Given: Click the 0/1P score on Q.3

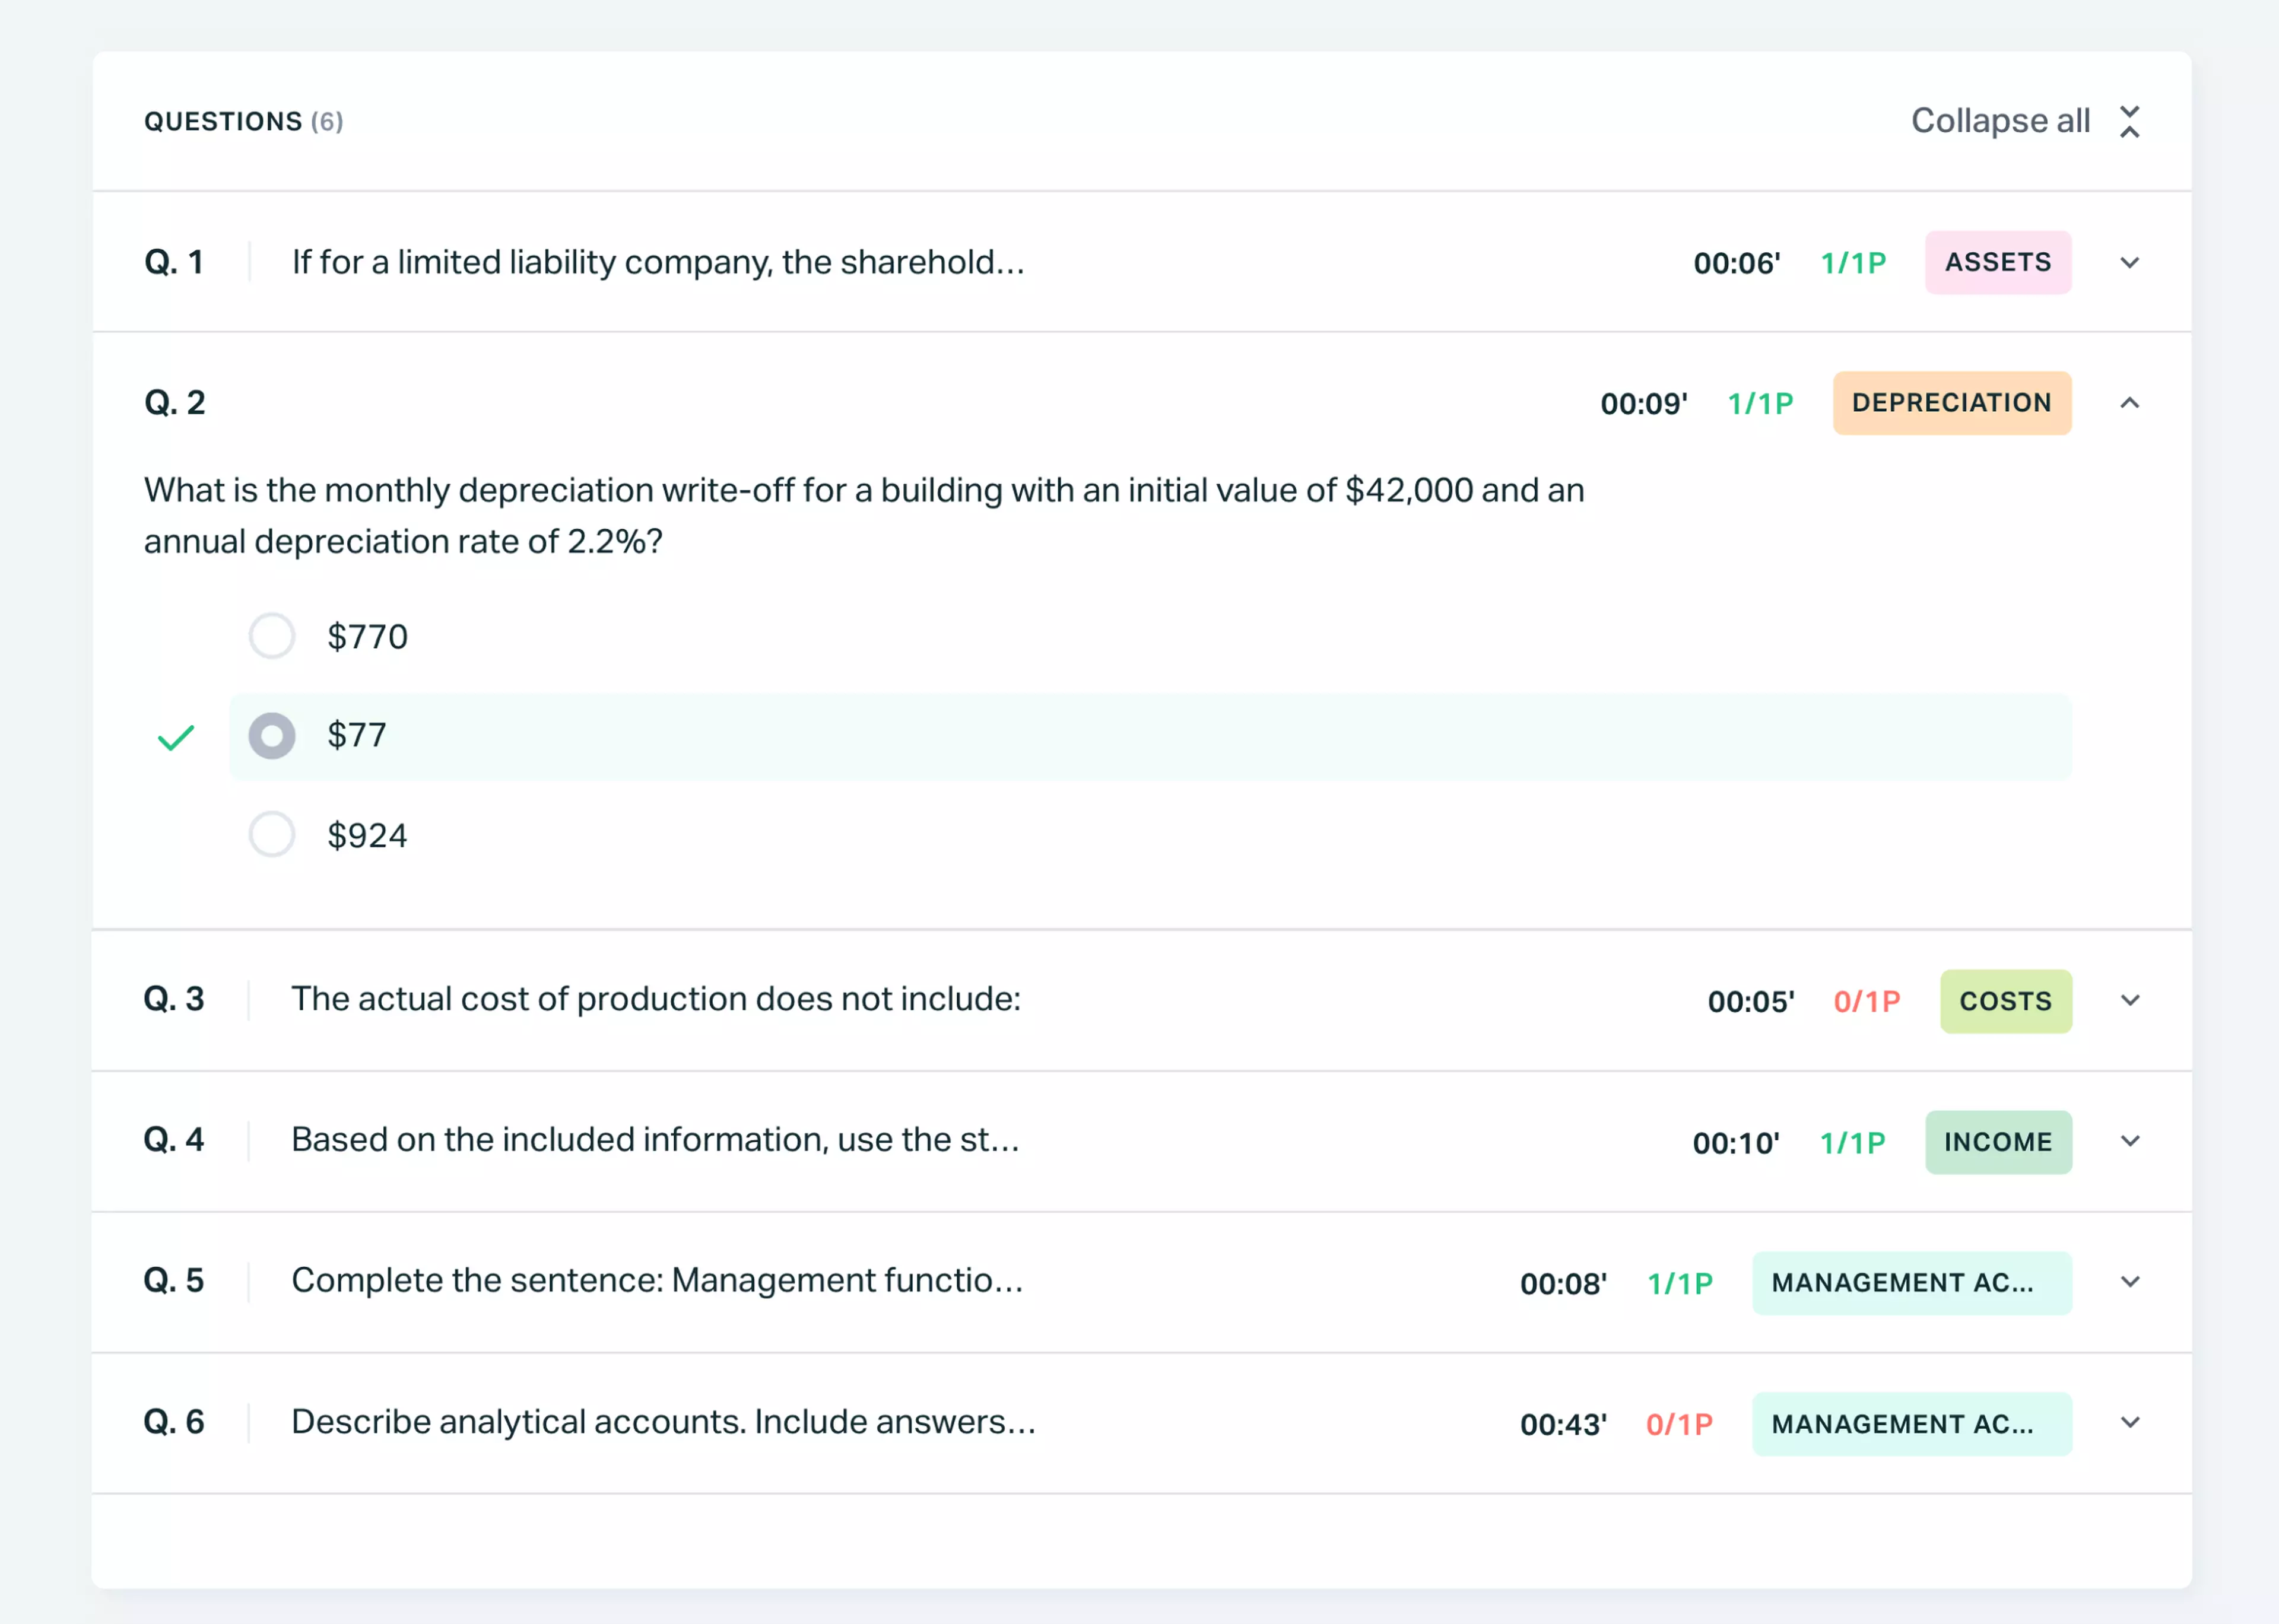Looking at the screenshot, I should pyautogui.click(x=1866, y=1000).
